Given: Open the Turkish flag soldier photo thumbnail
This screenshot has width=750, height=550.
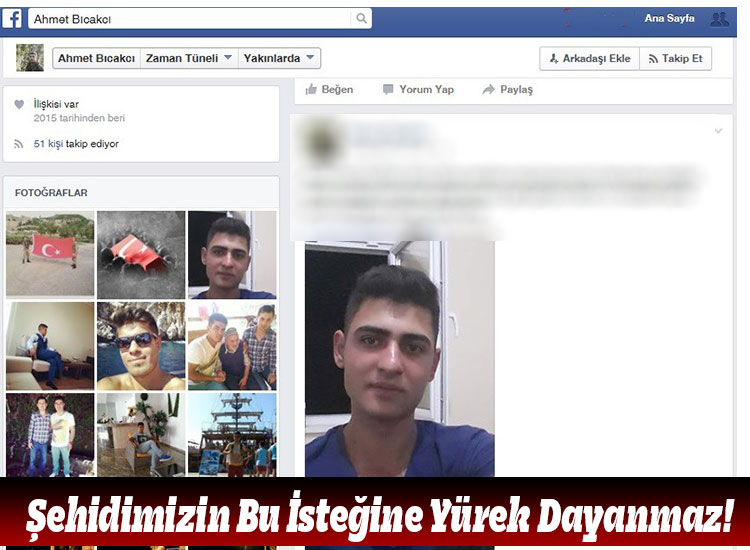Looking at the screenshot, I should pos(50,254).
